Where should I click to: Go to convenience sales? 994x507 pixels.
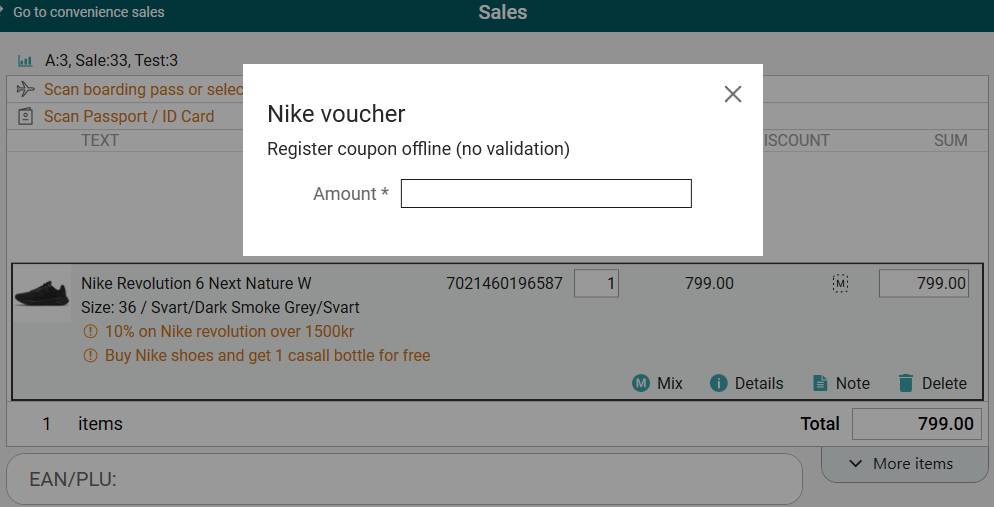(85, 12)
